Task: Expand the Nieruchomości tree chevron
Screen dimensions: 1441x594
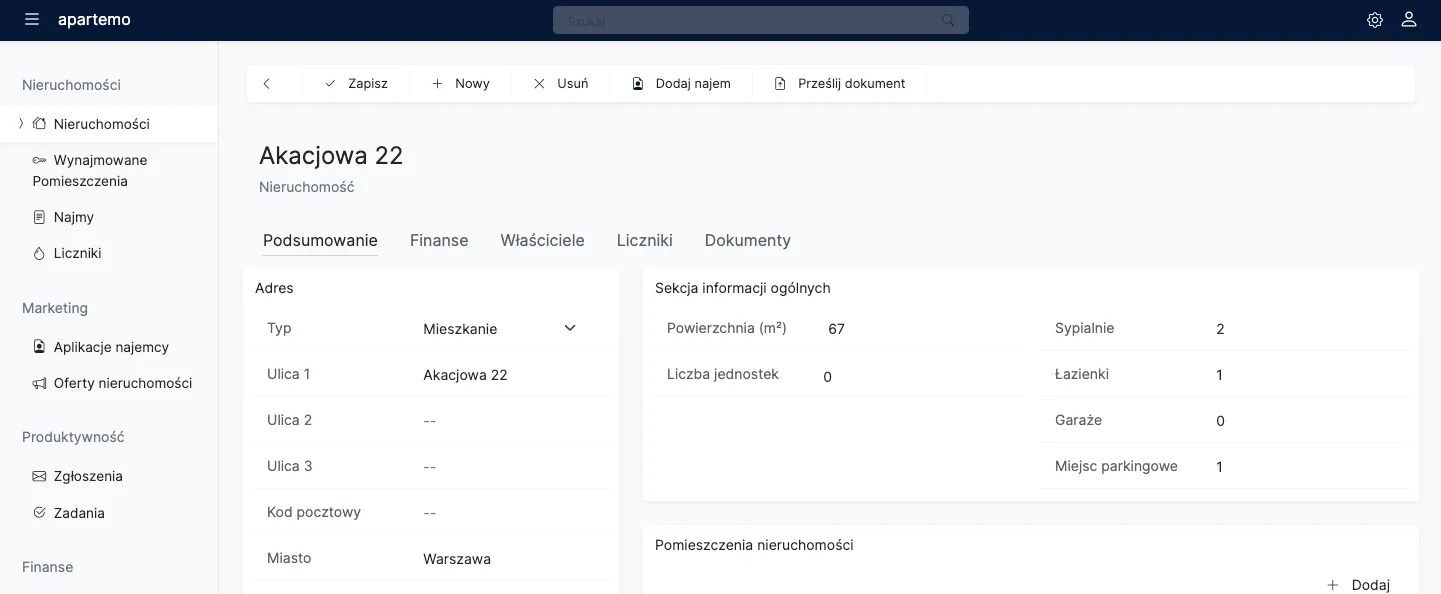Action: click(21, 124)
